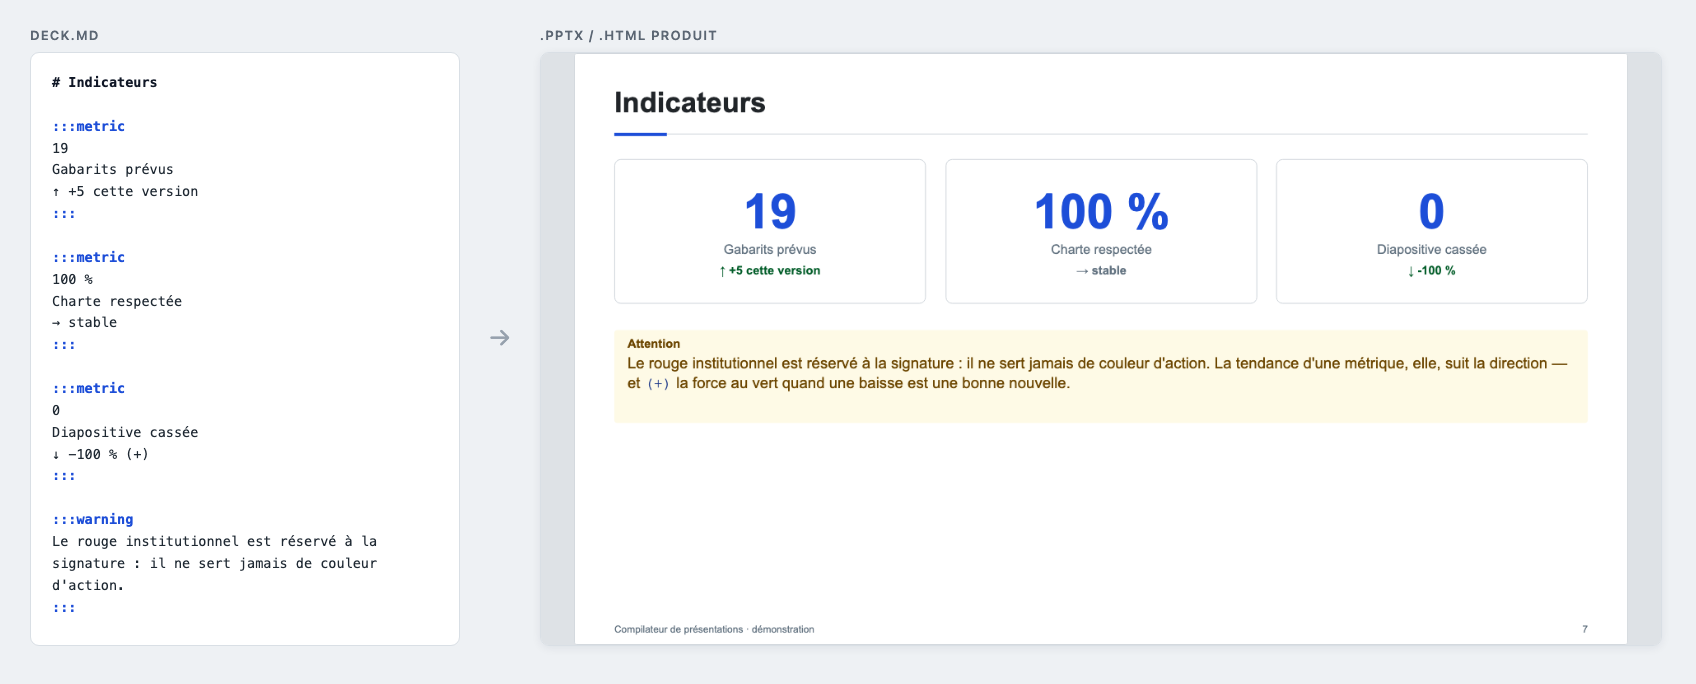Click the big "100 %" metric value on slide

tap(1101, 212)
